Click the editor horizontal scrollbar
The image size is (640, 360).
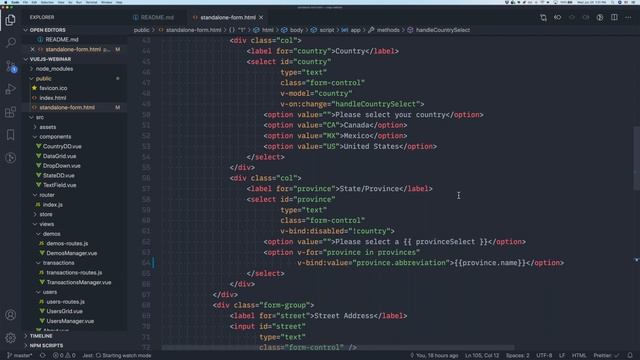coord(338,348)
